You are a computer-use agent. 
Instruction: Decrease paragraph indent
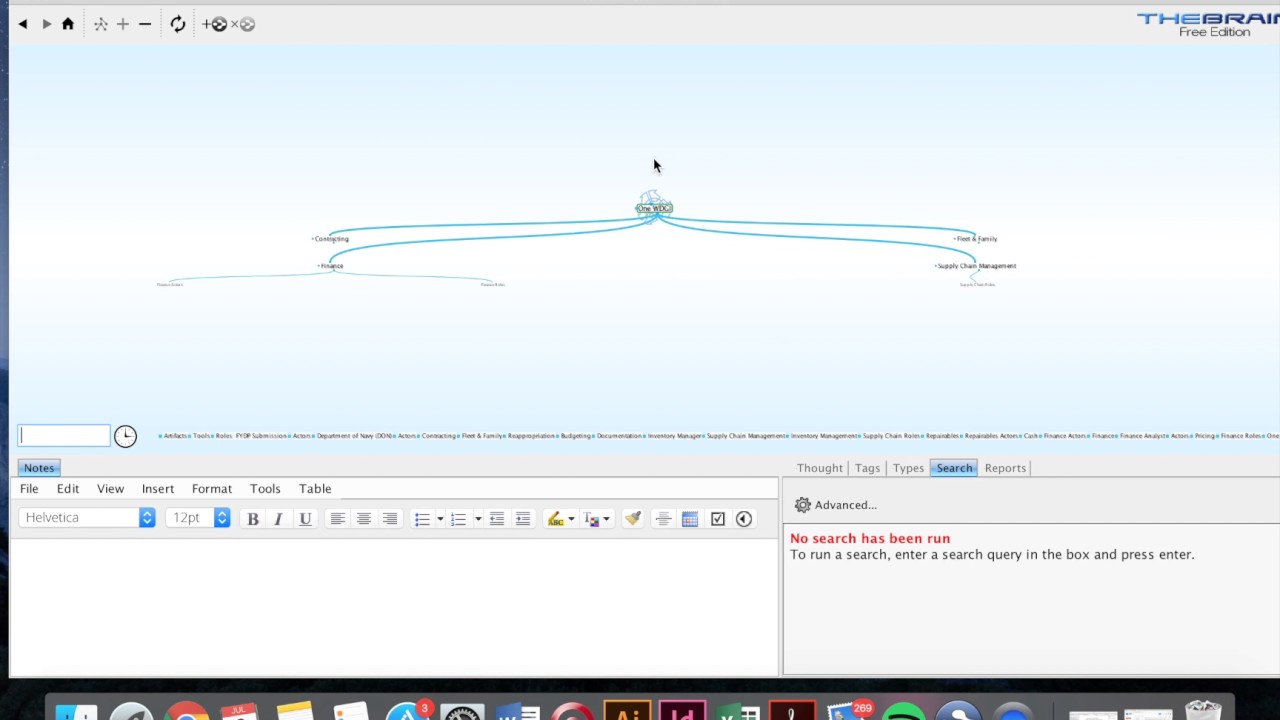tap(497, 518)
